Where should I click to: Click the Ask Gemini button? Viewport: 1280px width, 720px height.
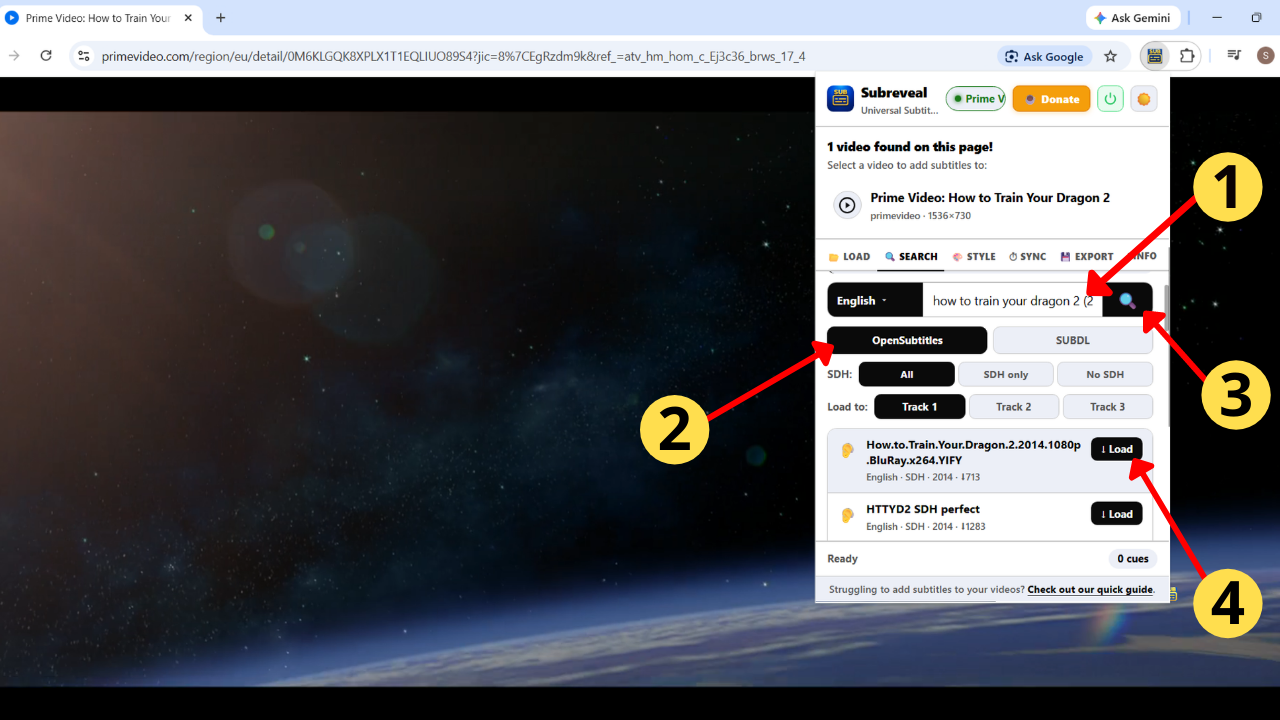[1133, 18]
